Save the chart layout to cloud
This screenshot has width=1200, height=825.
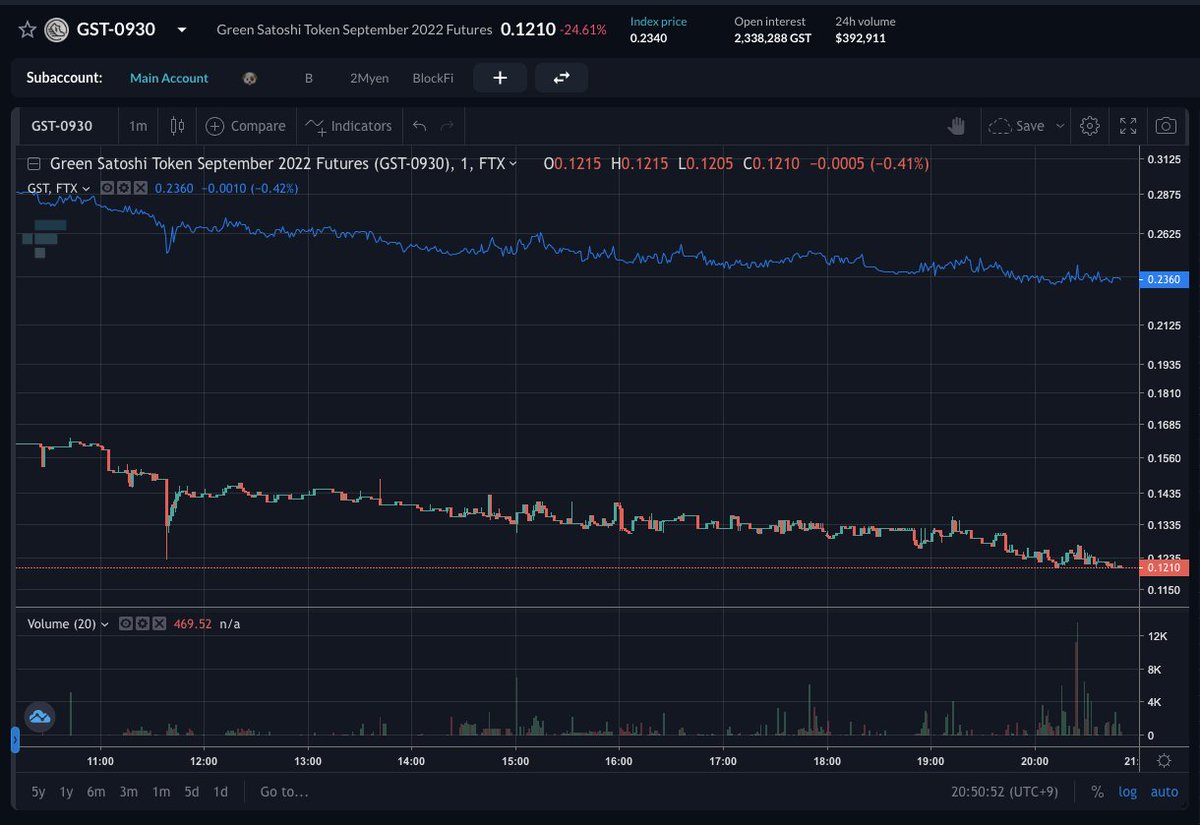1016,126
